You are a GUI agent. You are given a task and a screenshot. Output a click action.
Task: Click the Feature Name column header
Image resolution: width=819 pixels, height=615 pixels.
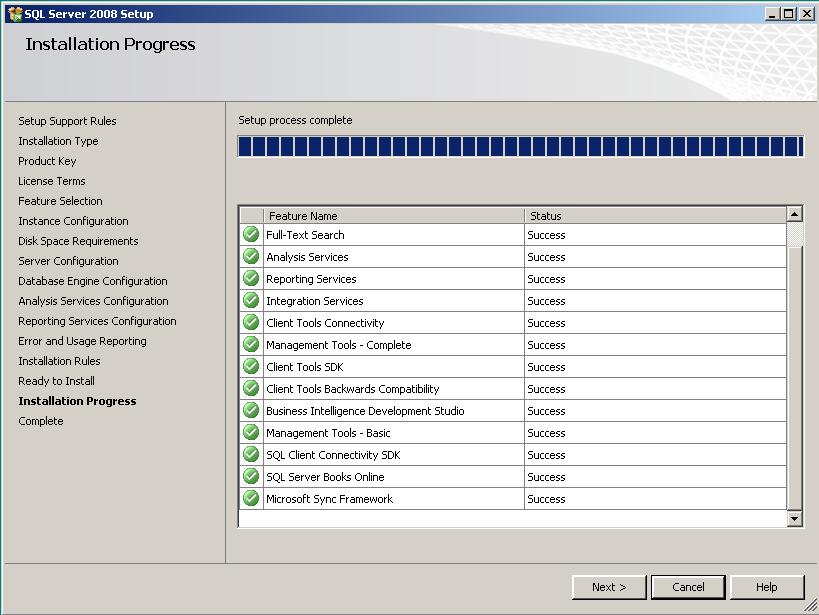(394, 216)
